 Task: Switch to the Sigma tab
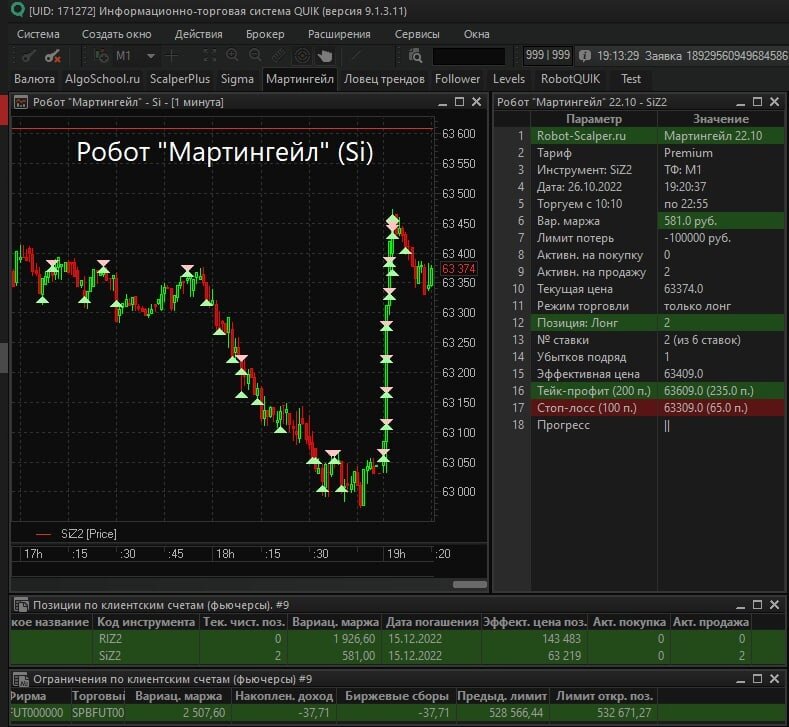point(237,79)
